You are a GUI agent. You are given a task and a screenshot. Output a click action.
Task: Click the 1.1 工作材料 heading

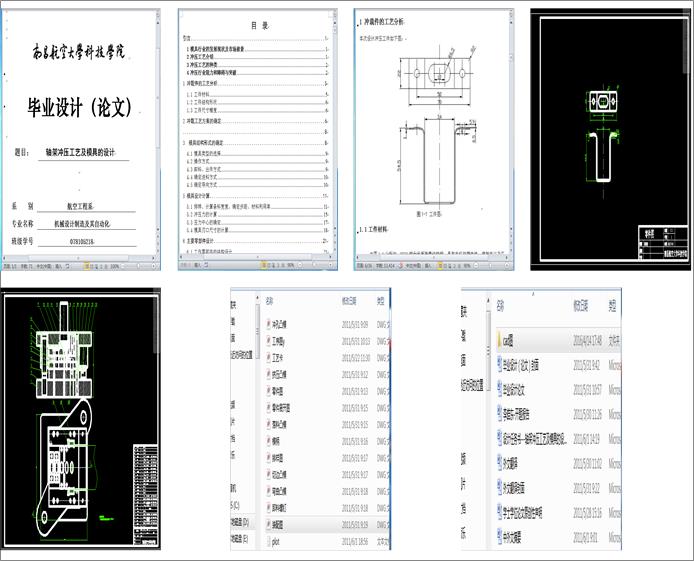[373, 230]
